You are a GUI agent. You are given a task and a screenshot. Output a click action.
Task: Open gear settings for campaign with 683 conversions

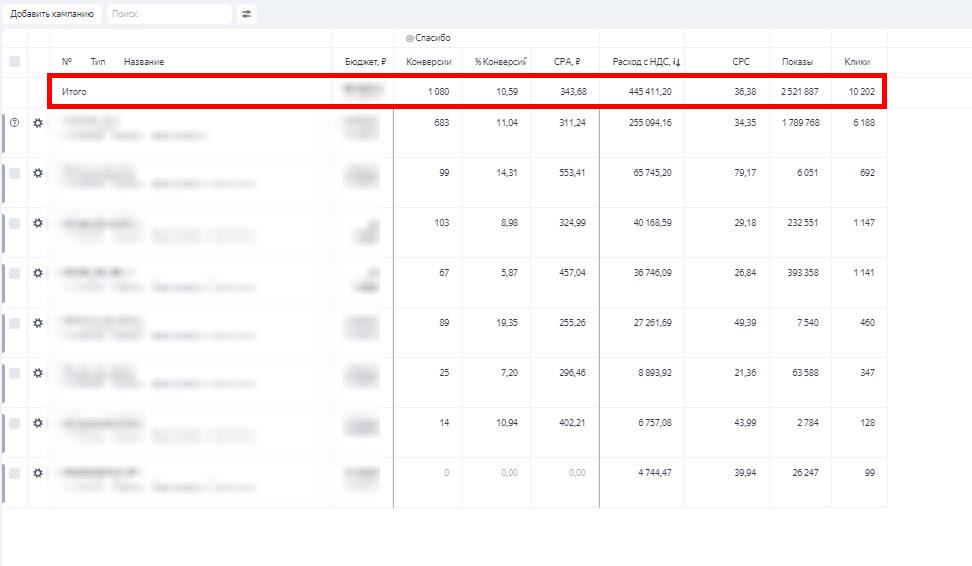coord(38,123)
